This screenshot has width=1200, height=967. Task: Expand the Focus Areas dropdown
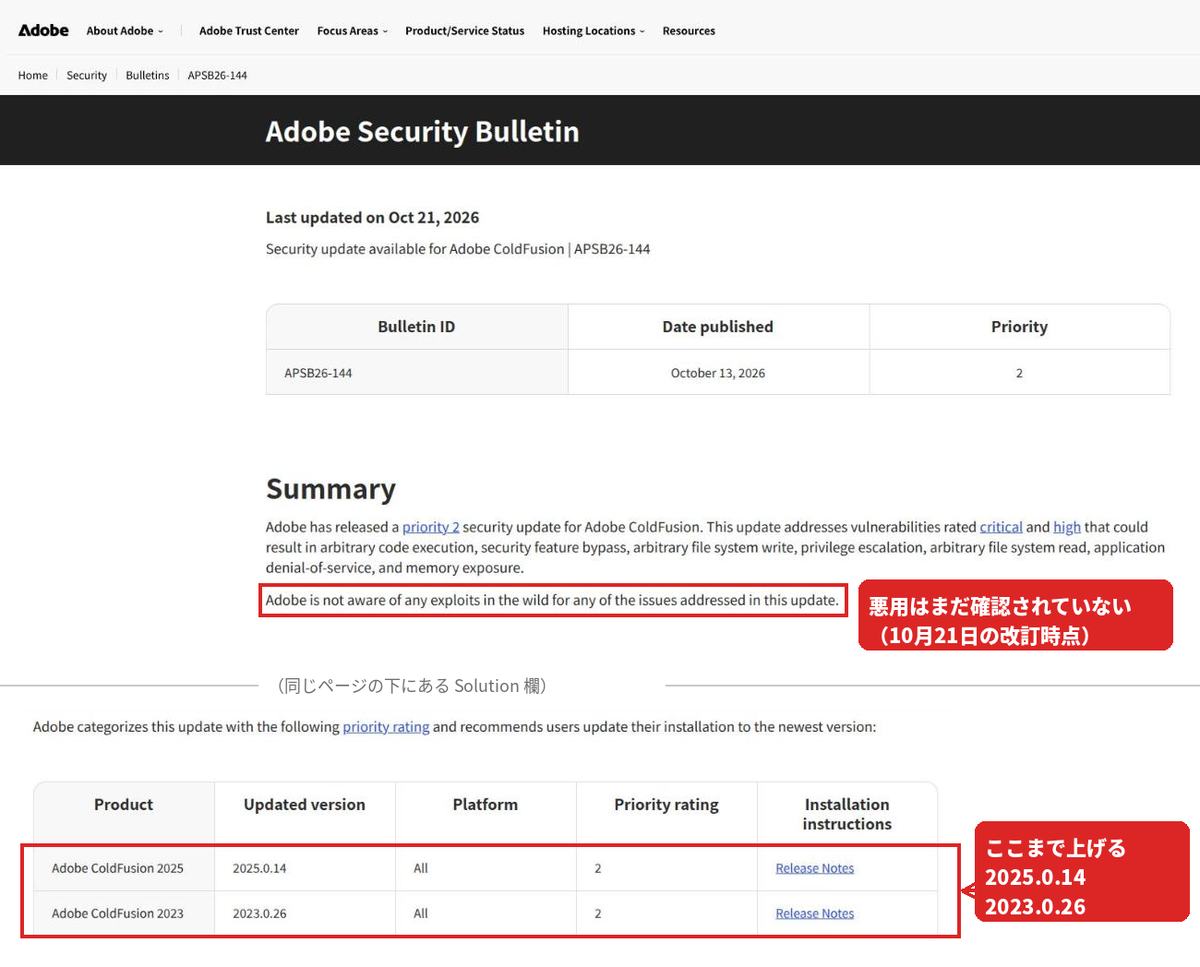coord(352,31)
